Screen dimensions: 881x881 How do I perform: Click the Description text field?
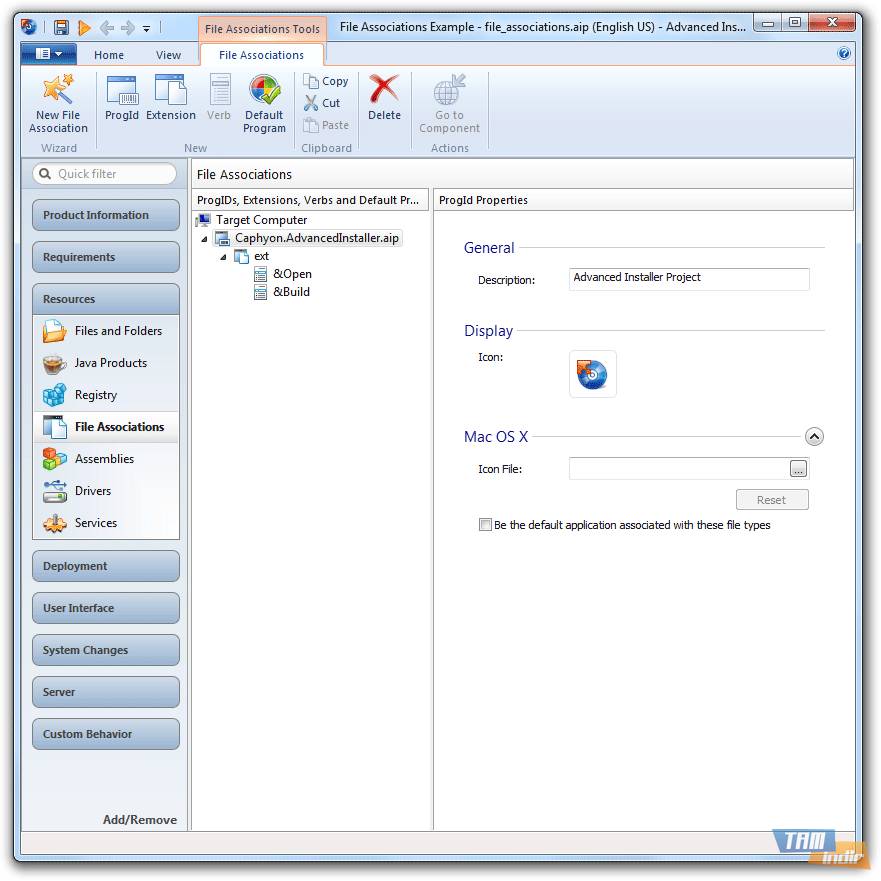click(688, 279)
